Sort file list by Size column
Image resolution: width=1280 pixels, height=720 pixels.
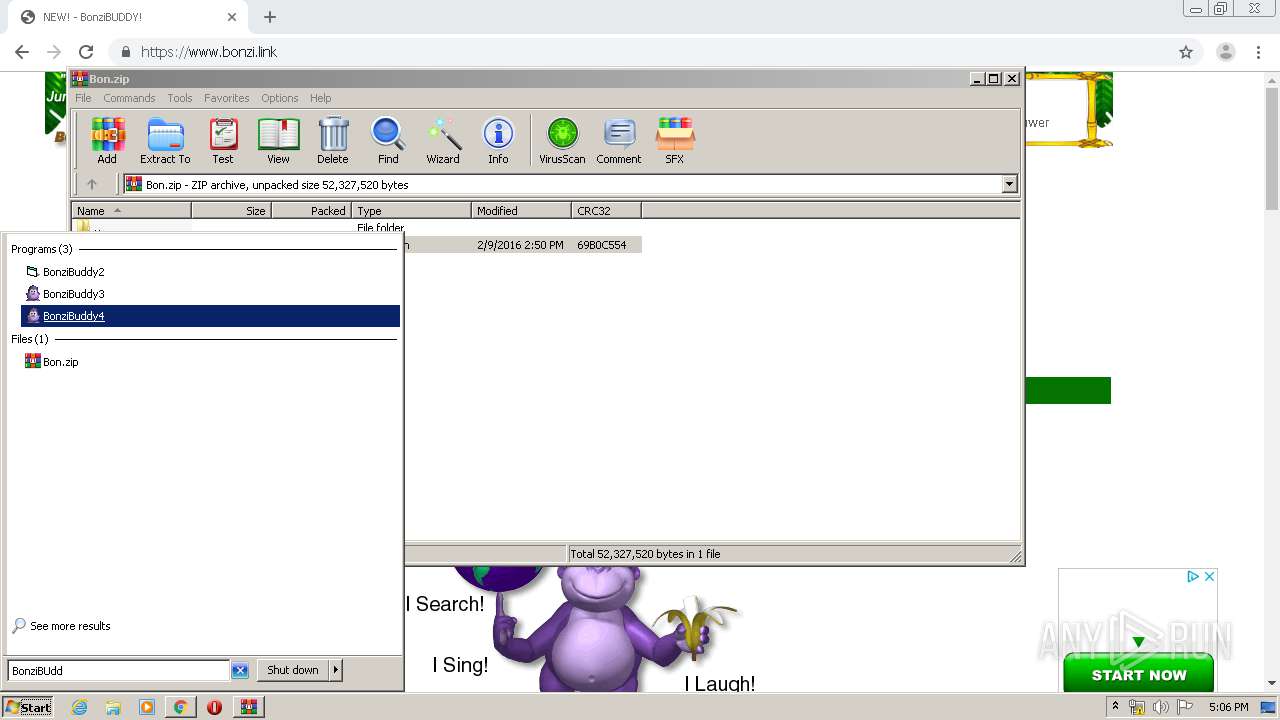(231, 211)
